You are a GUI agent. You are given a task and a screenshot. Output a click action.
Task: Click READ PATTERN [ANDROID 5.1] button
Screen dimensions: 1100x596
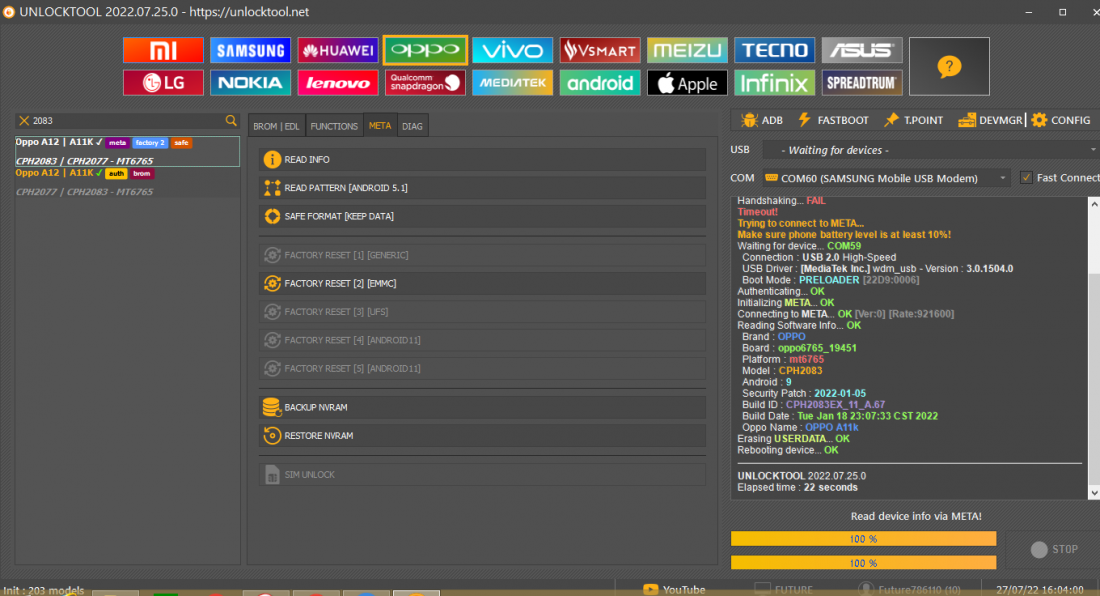click(483, 188)
